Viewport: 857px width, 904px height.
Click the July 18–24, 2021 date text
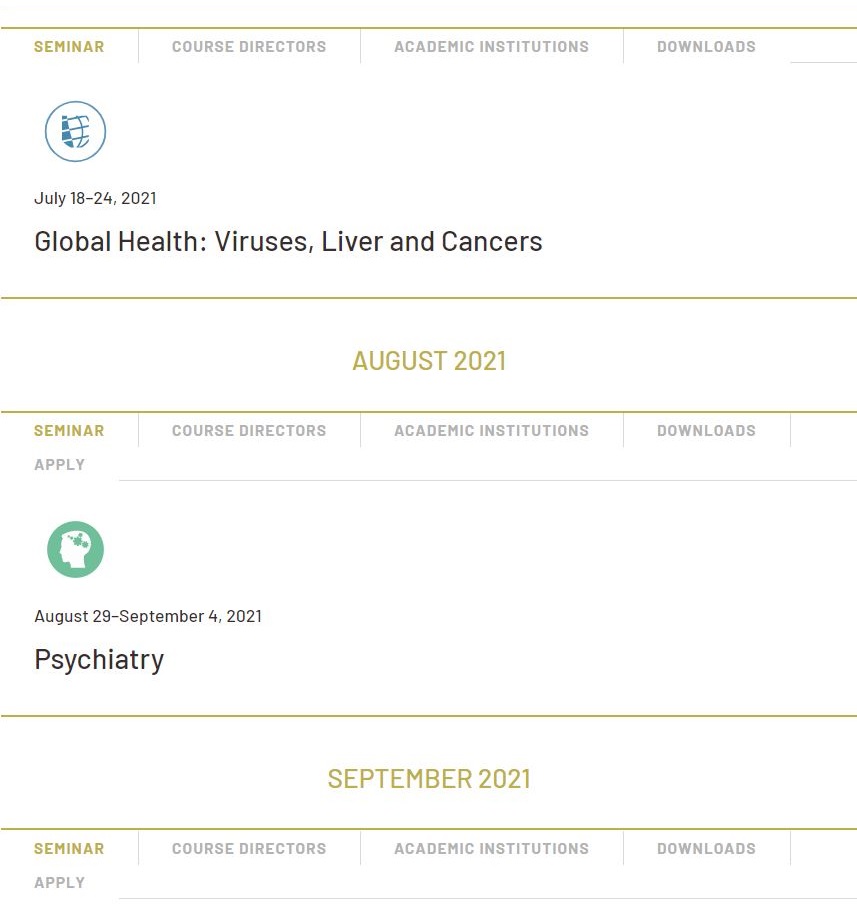(x=95, y=198)
